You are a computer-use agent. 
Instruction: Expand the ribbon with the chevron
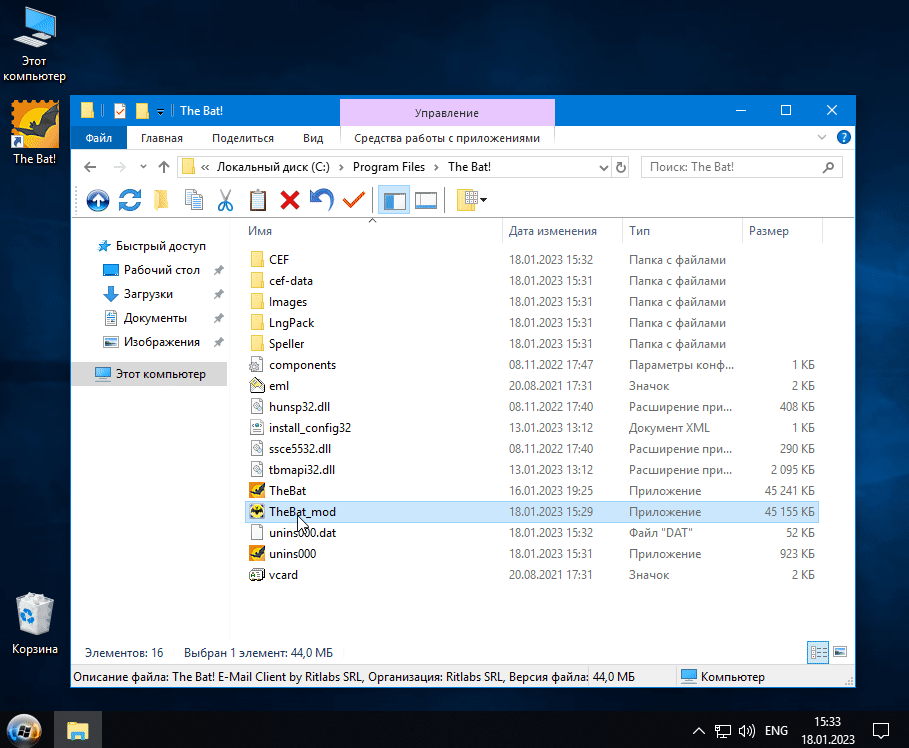pos(821,137)
